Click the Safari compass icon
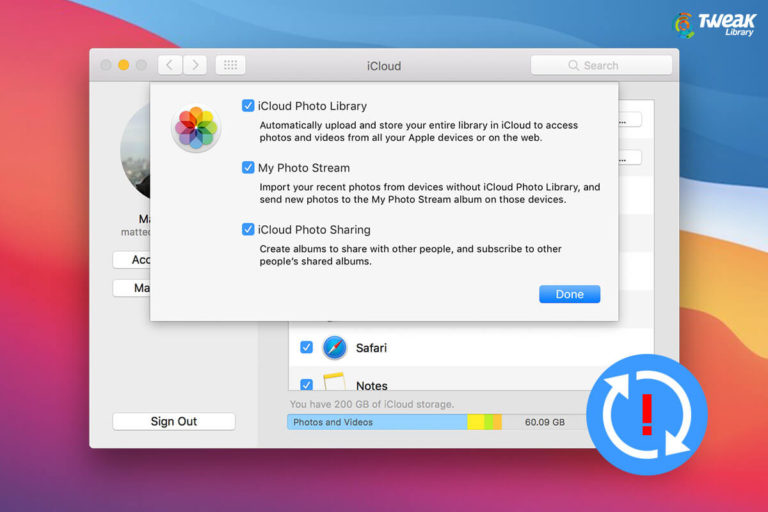This screenshot has height=512, width=768. click(x=335, y=347)
